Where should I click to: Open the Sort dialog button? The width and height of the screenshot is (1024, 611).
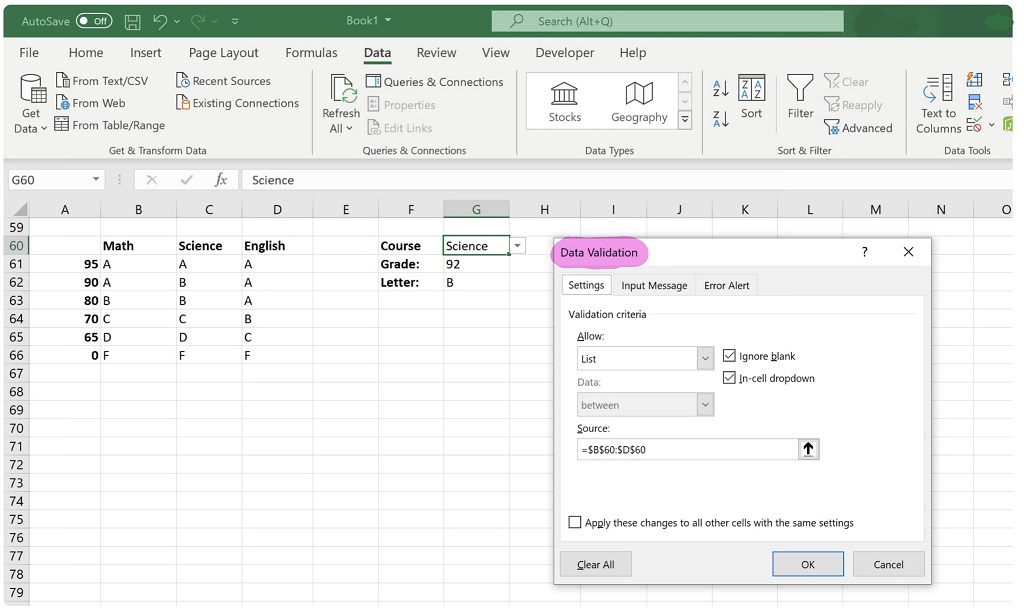[751, 97]
